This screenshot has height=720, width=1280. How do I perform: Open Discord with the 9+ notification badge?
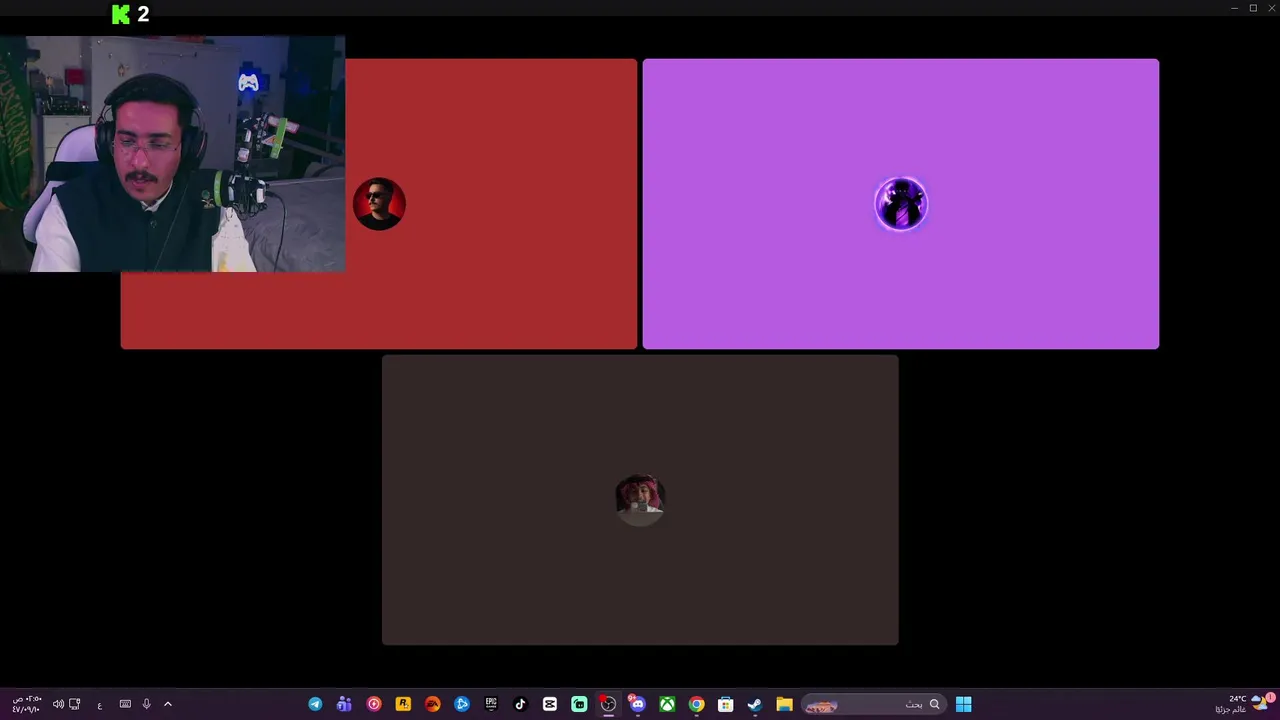point(637,704)
